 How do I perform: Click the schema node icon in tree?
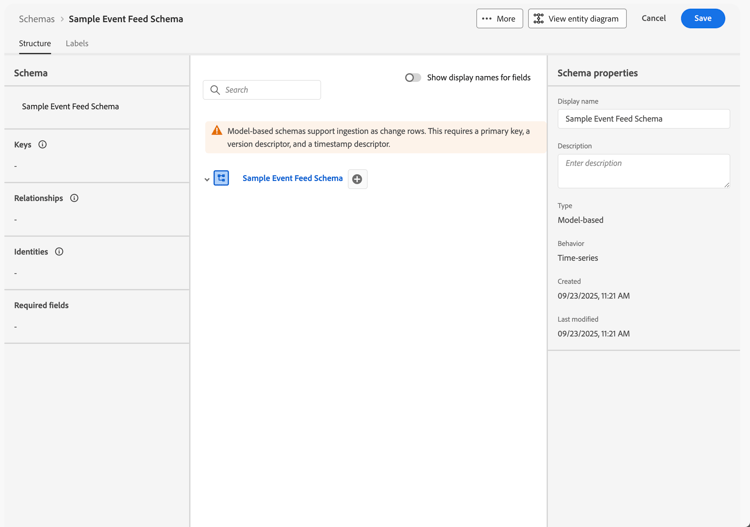click(222, 178)
